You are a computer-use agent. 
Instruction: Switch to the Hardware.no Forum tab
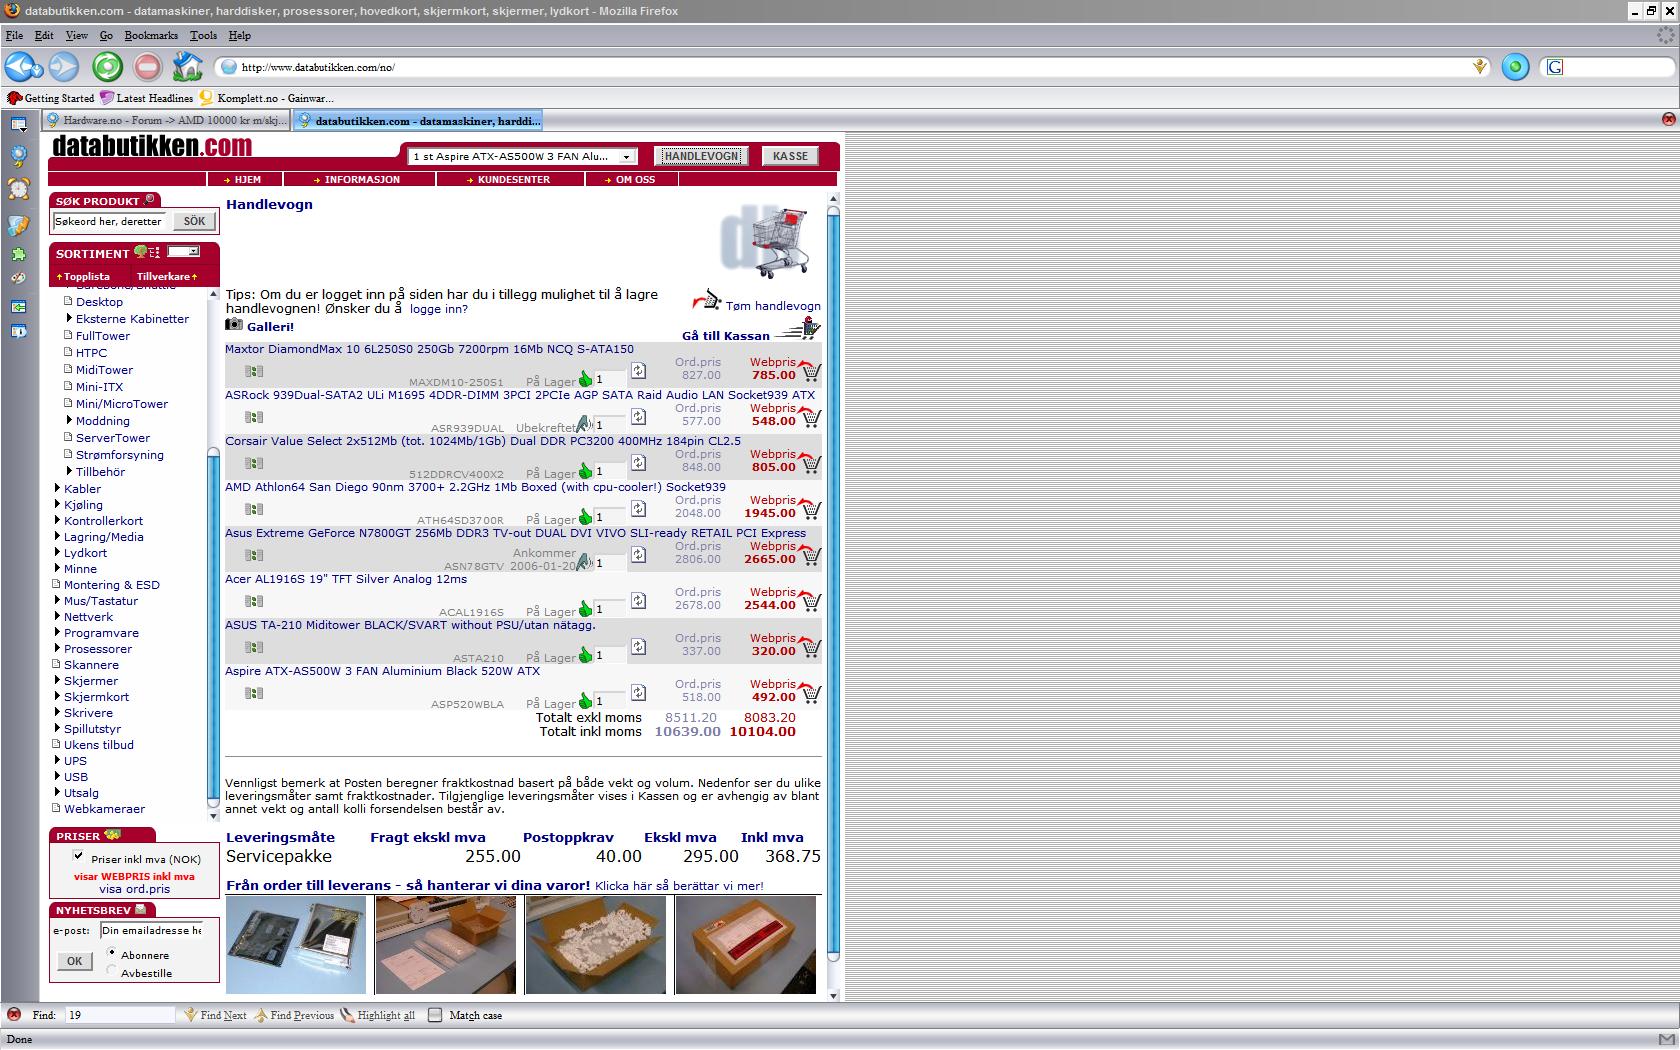click(x=166, y=120)
